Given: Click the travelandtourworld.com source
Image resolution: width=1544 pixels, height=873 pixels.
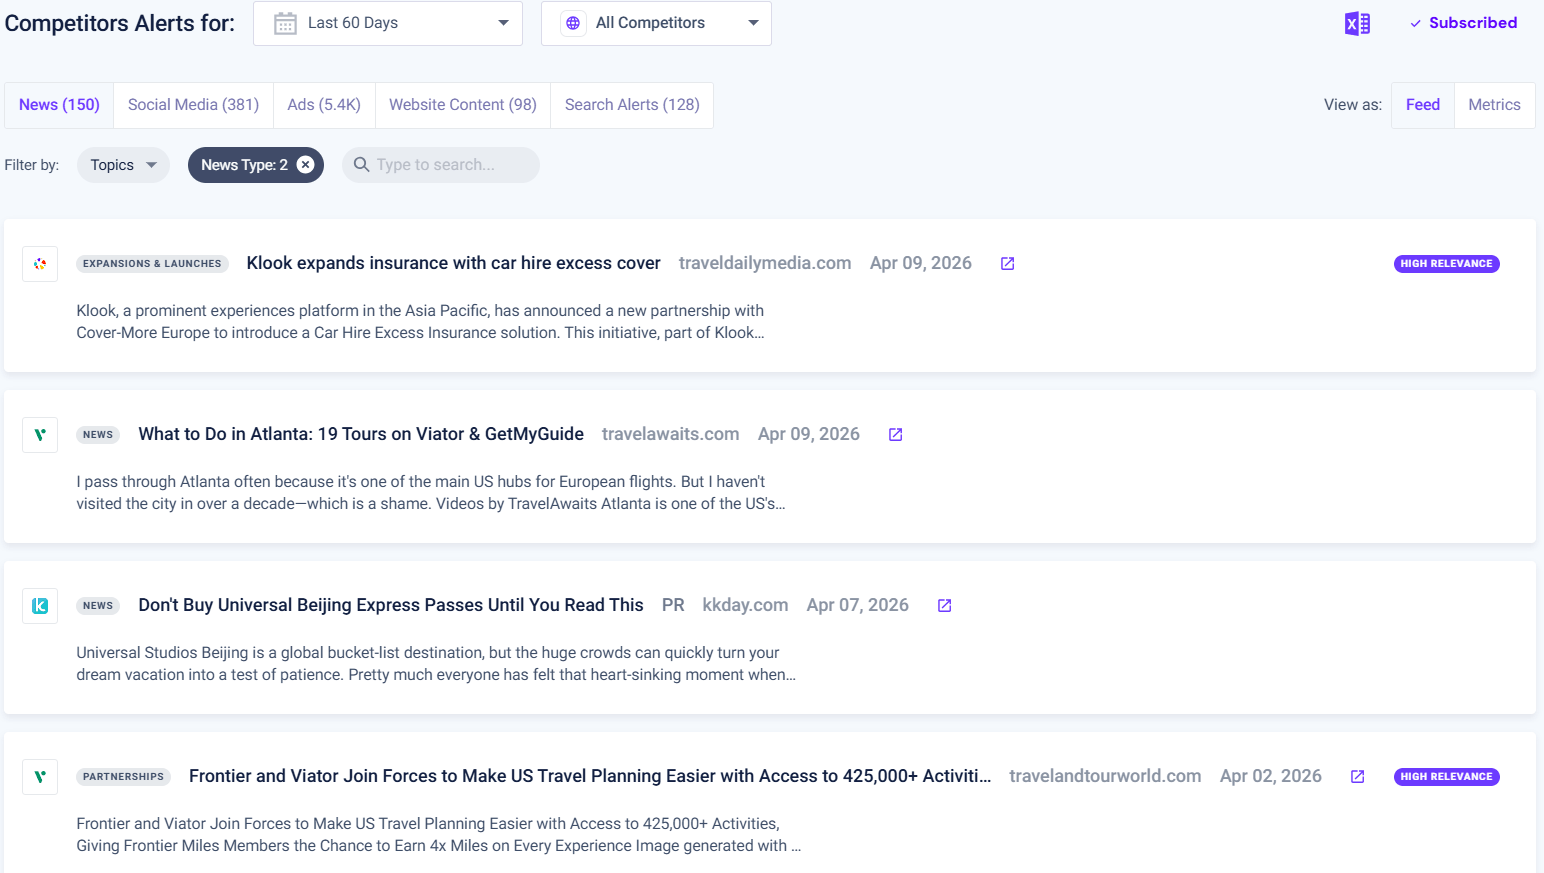Looking at the screenshot, I should point(1105,776).
